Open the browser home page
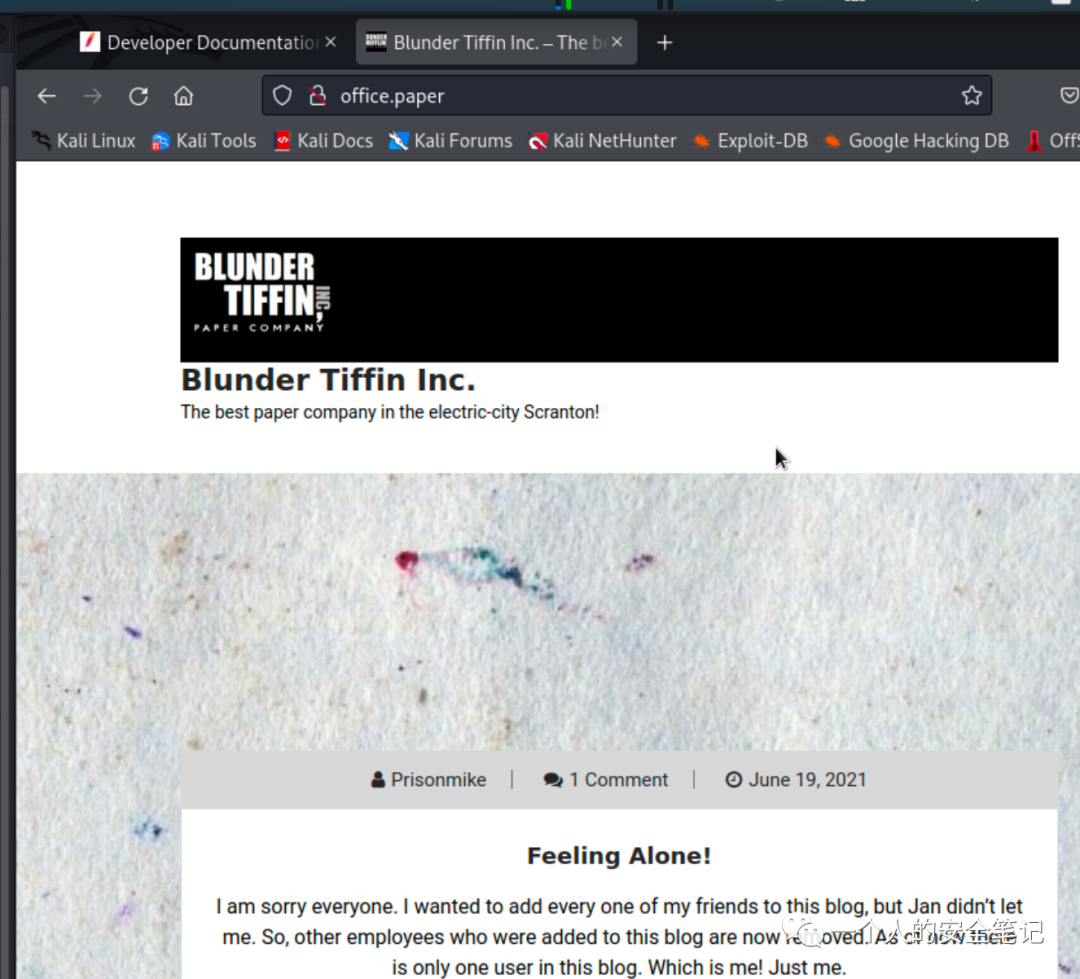The width and height of the screenshot is (1080, 979). click(183, 96)
